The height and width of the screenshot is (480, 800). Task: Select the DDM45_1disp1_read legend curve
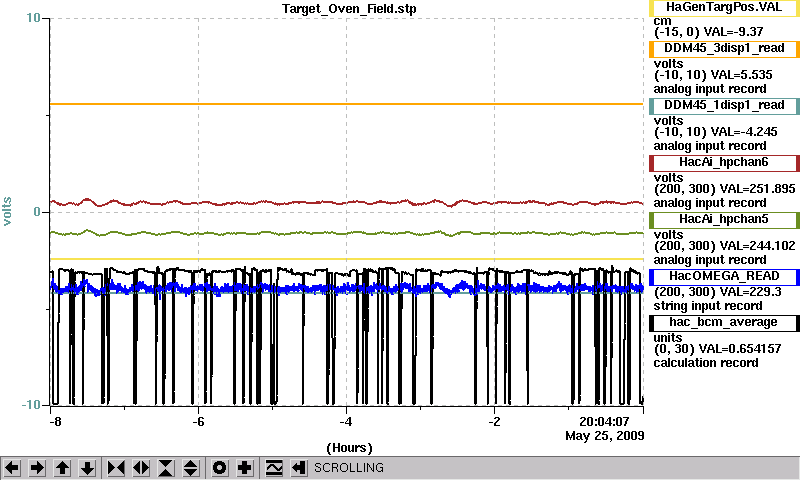(x=724, y=106)
